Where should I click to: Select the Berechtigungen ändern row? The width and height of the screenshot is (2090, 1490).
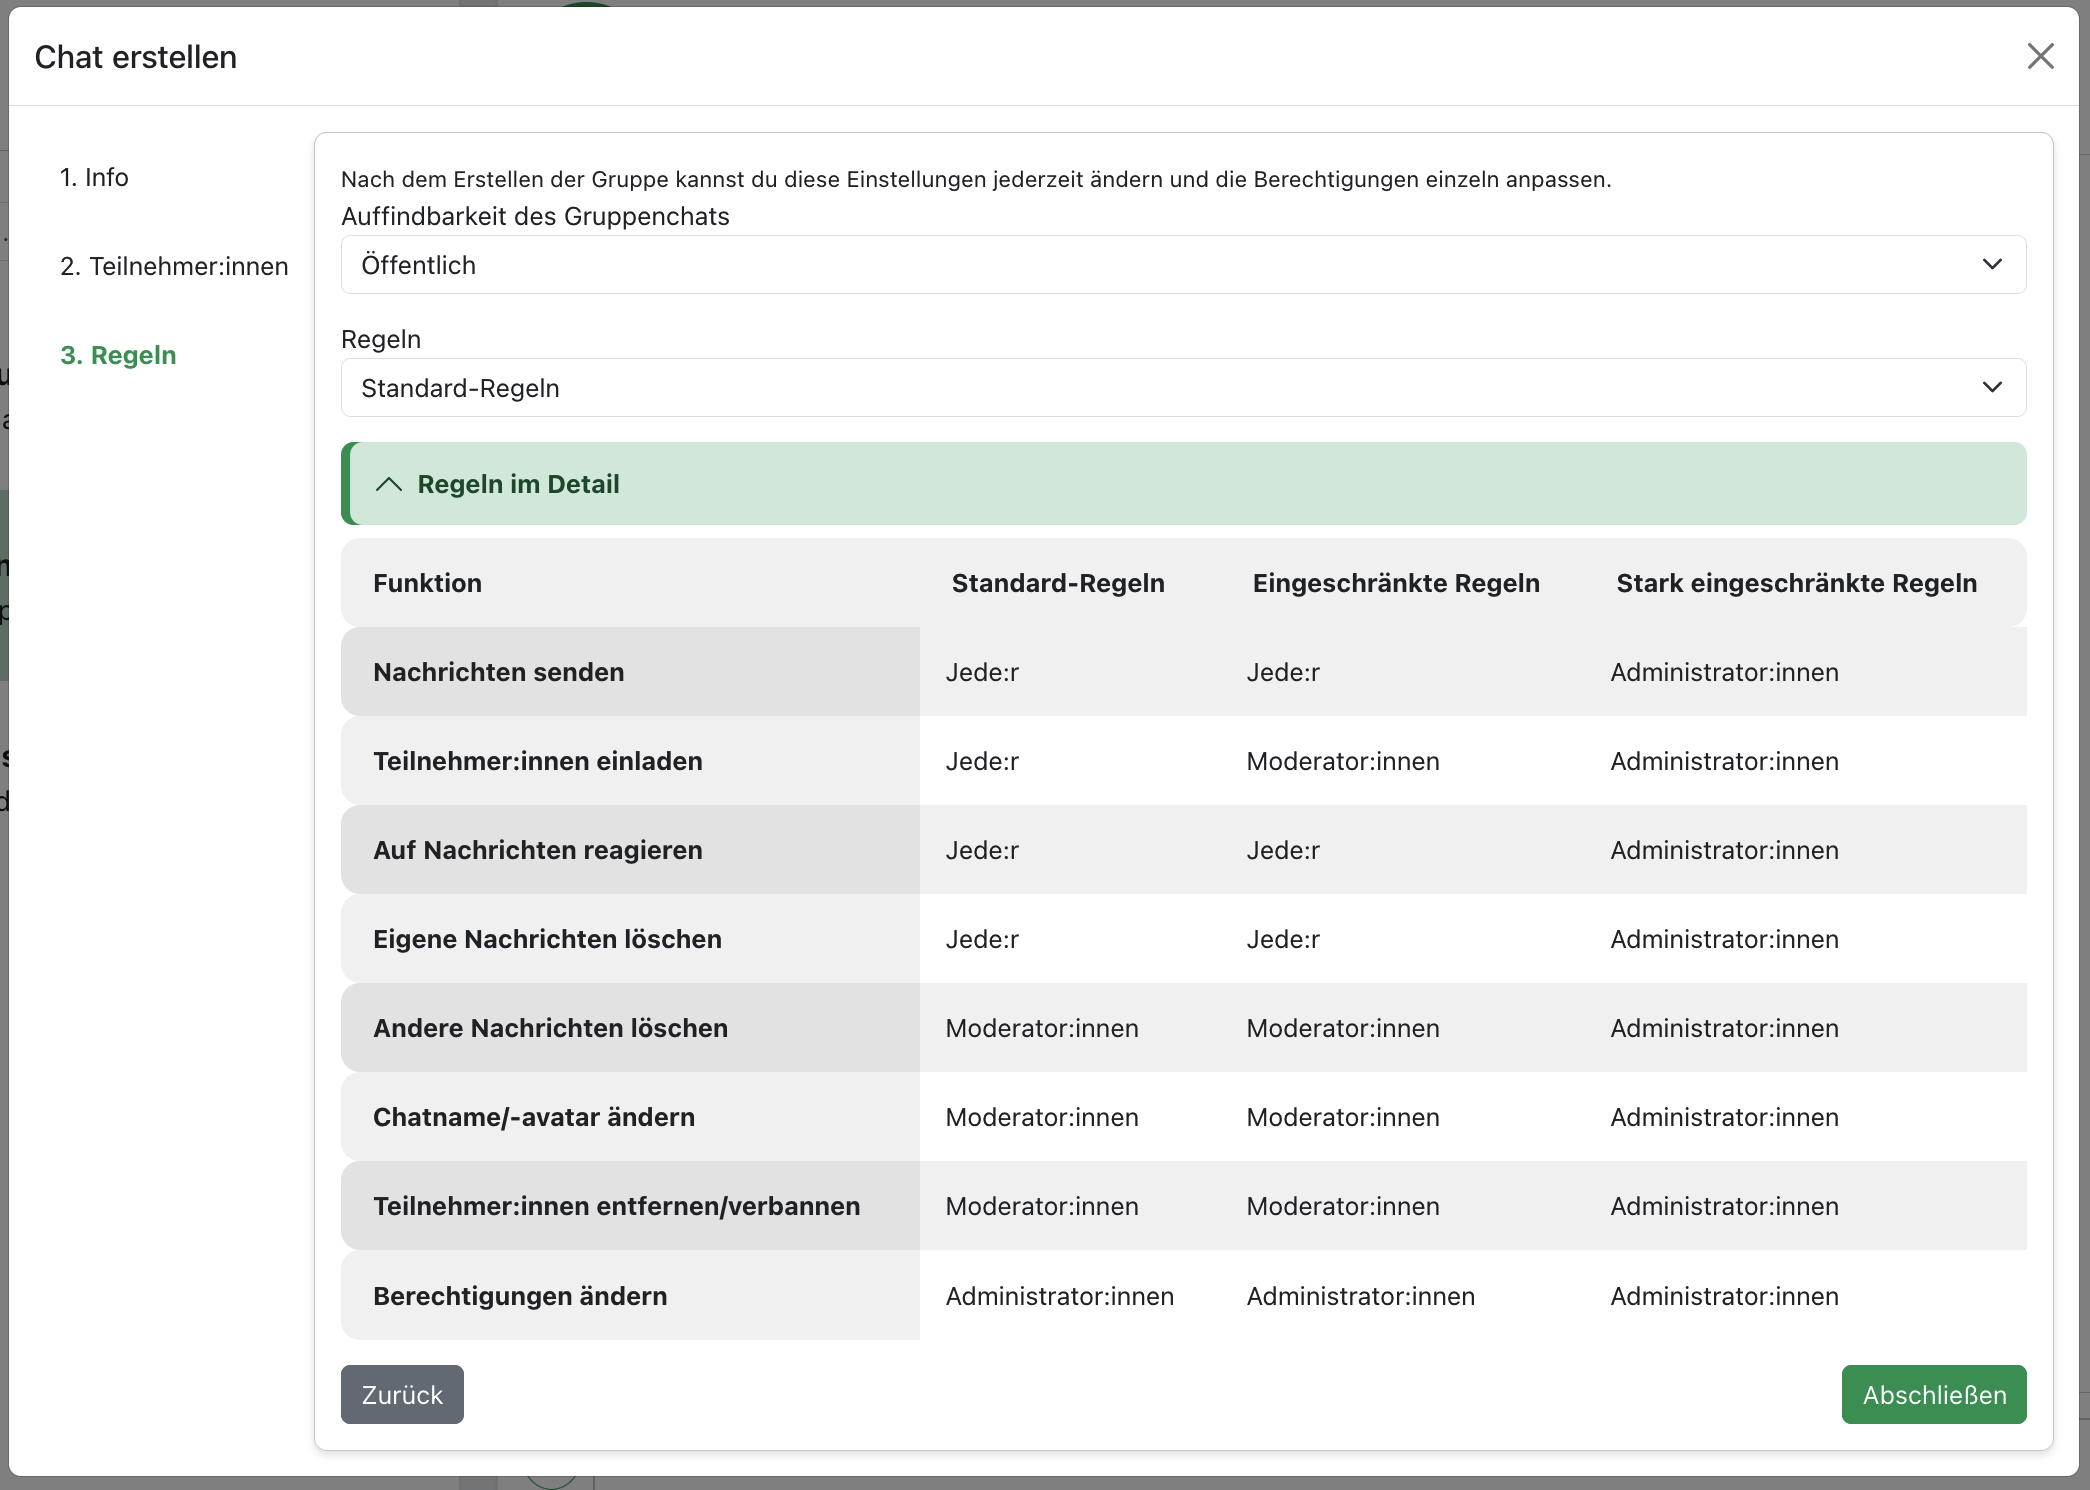point(519,1296)
